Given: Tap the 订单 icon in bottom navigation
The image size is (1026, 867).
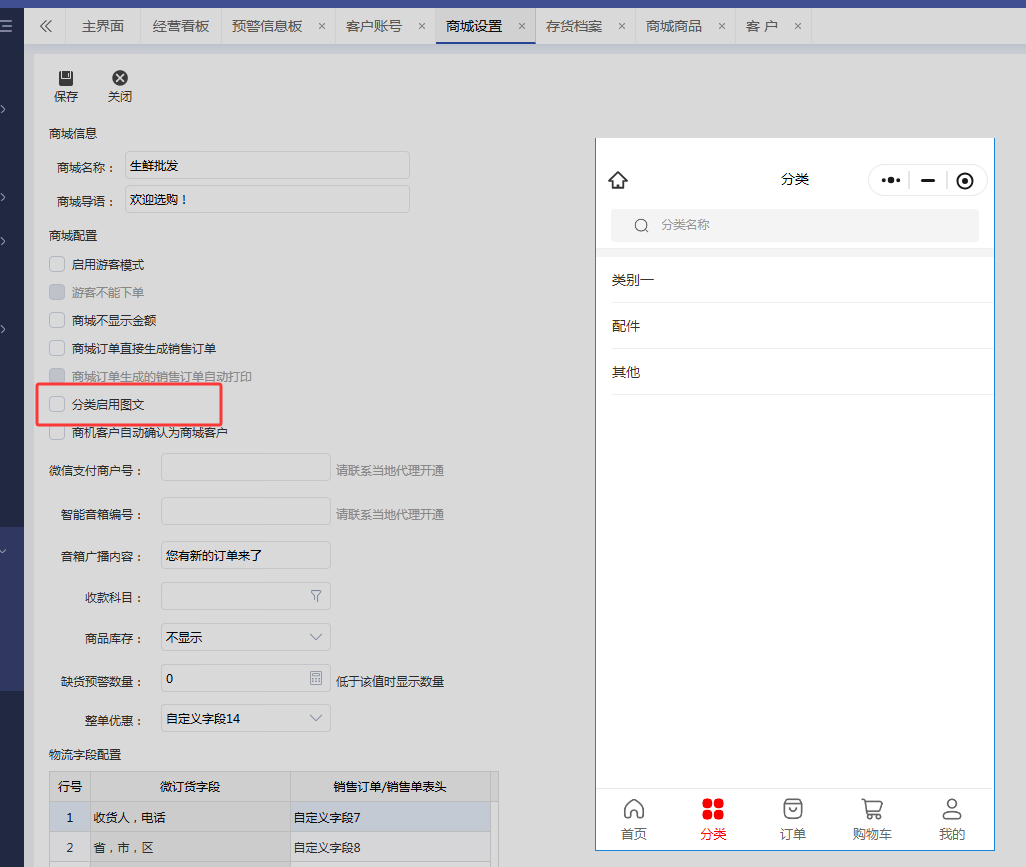Looking at the screenshot, I should pyautogui.click(x=793, y=809).
